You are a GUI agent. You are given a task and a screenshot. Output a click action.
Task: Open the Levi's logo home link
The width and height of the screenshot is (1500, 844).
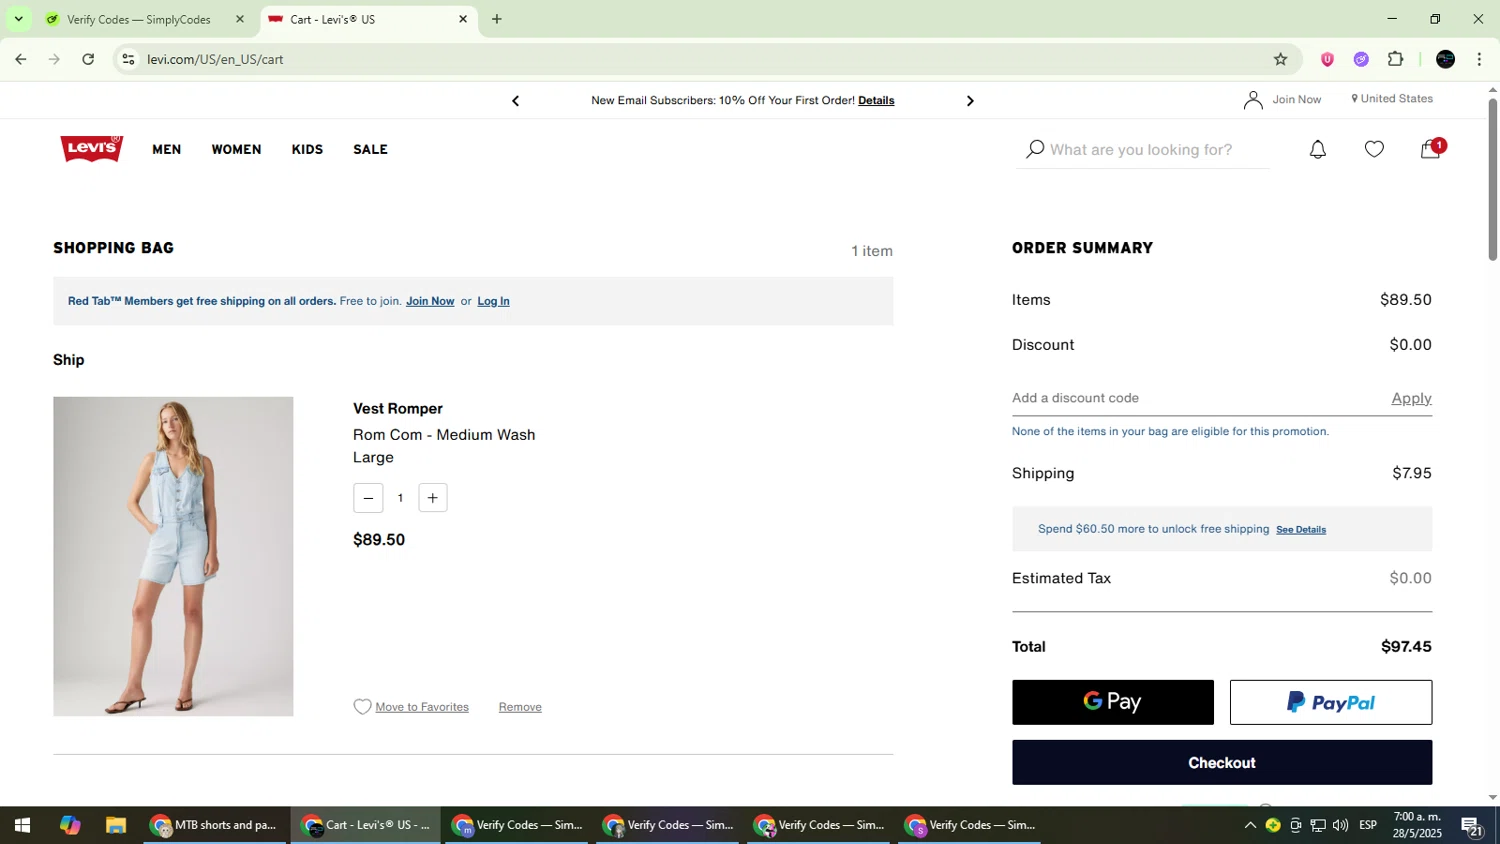[91, 149]
